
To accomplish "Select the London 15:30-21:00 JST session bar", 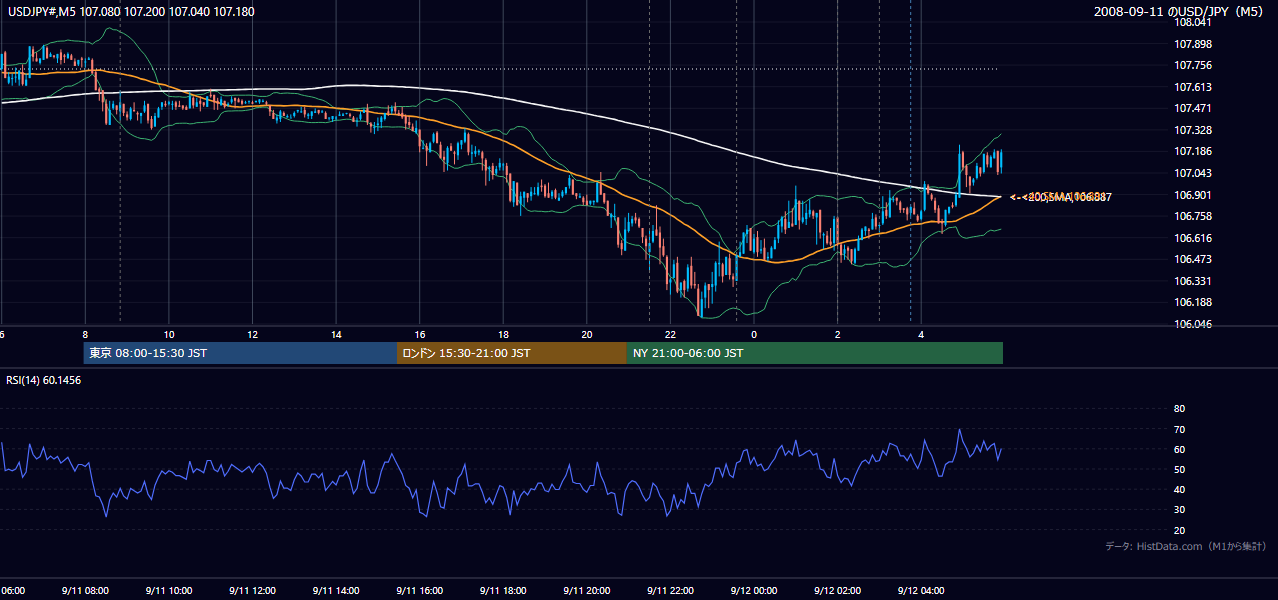I will 512,353.
